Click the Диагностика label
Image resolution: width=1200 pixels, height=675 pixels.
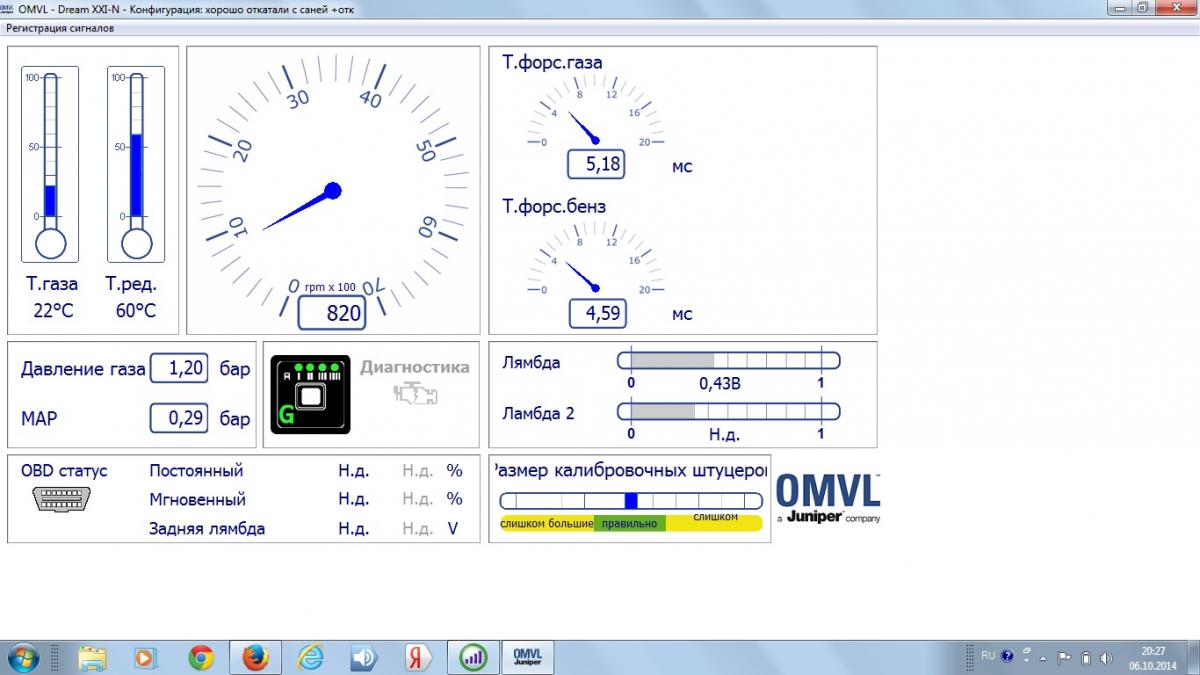point(414,367)
